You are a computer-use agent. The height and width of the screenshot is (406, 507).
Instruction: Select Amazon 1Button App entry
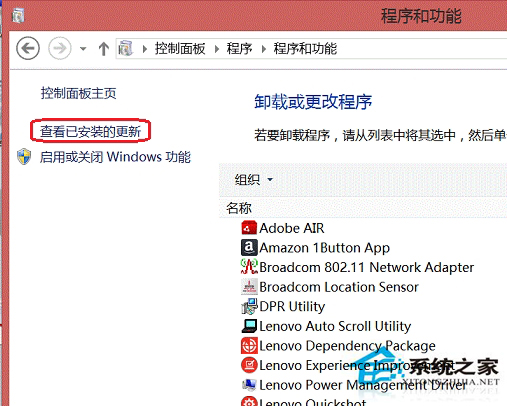(x=325, y=248)
